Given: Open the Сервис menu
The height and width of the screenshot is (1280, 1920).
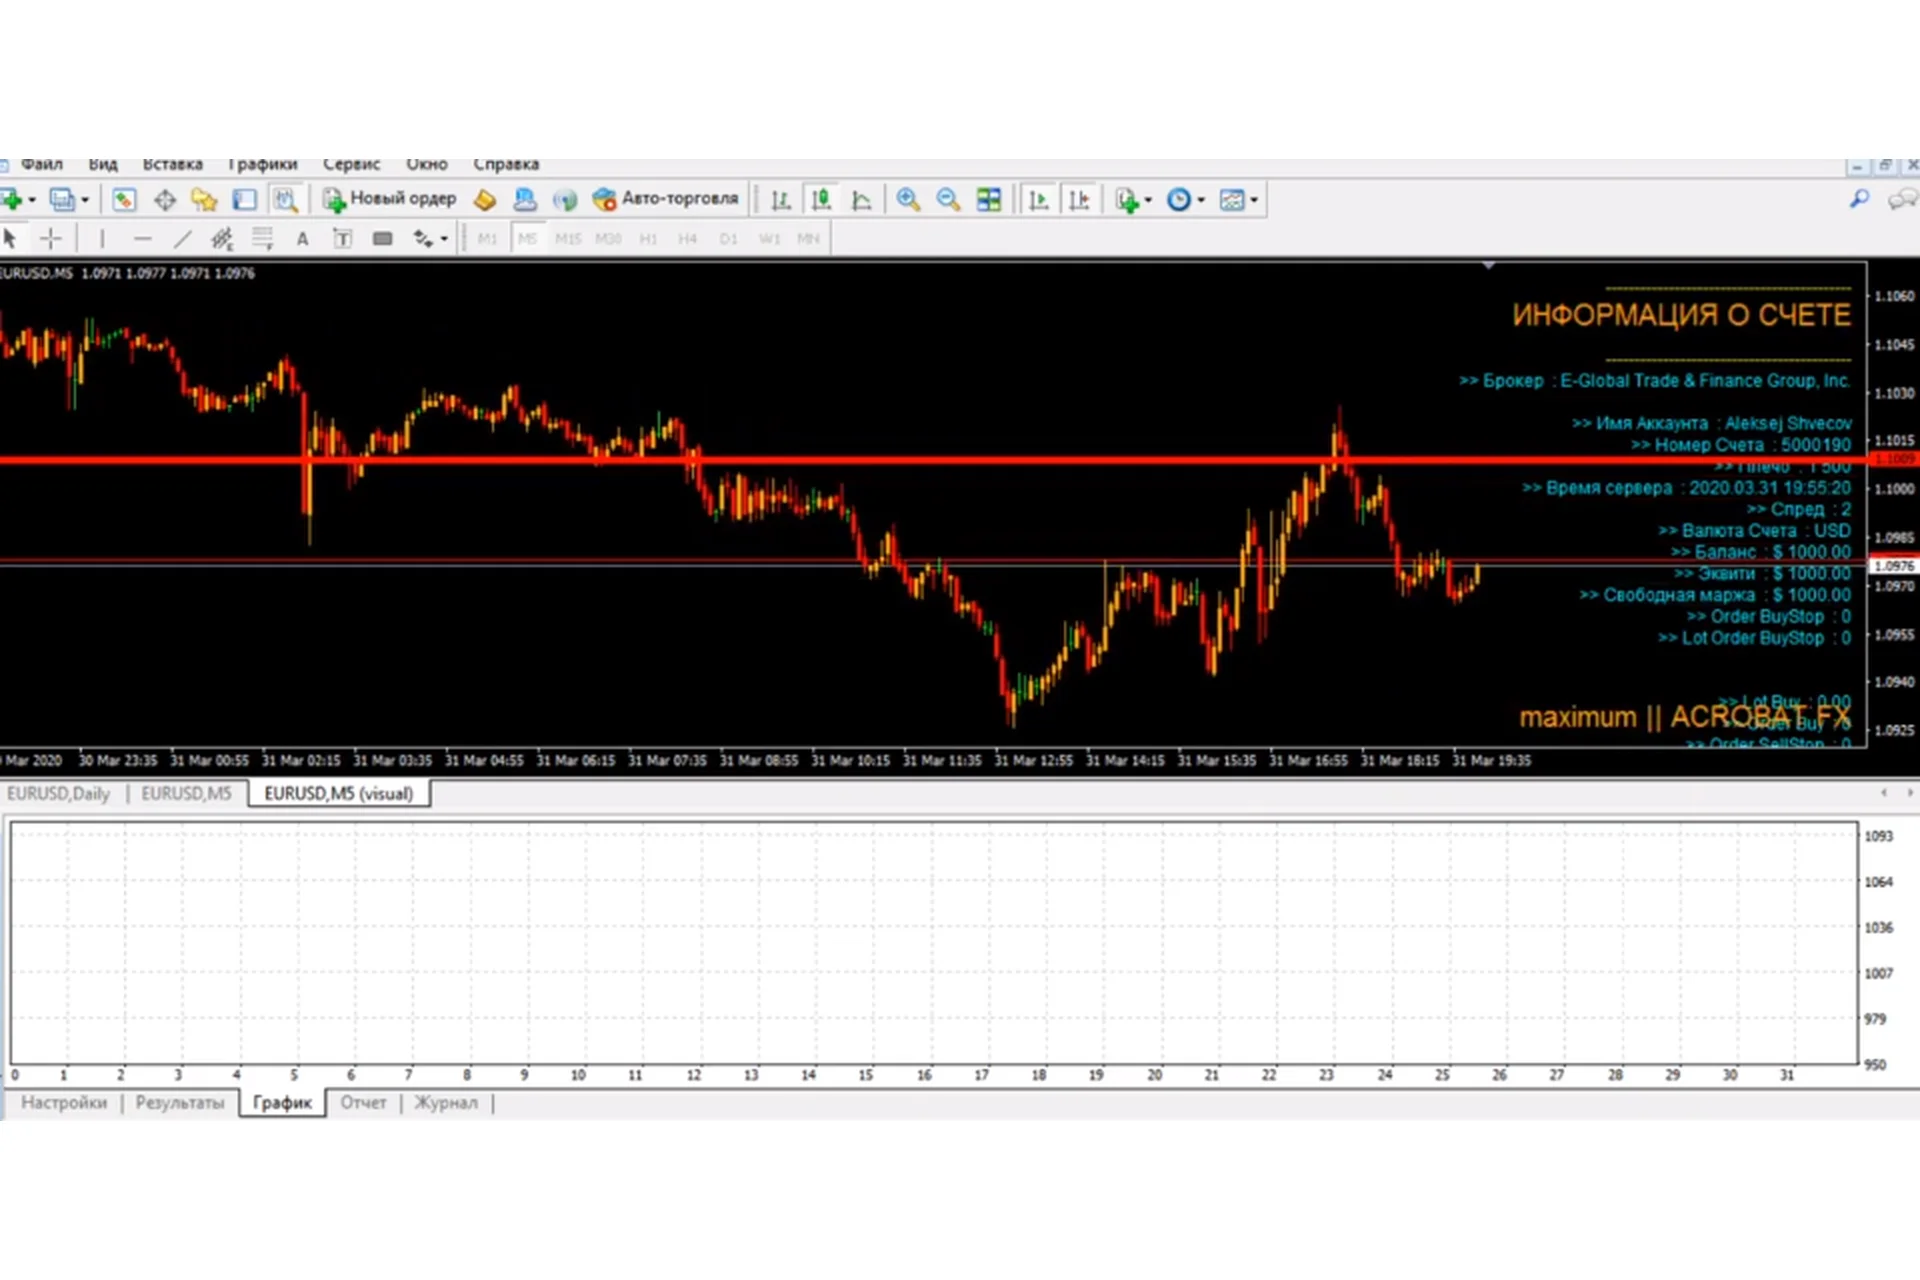Looking at the screenshot, I should [351, 164].
